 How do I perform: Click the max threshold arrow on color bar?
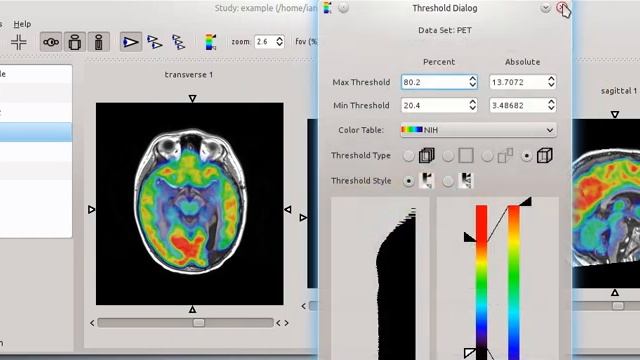coord(470,237)
